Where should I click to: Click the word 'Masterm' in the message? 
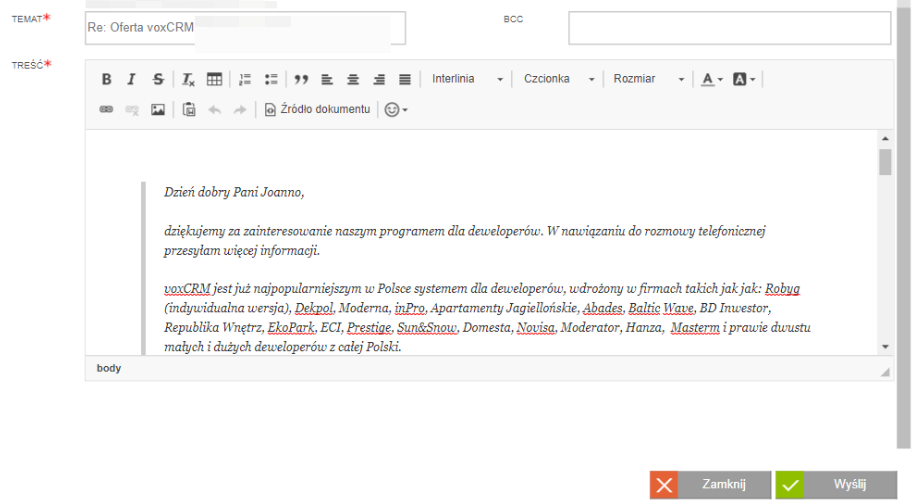pos(695,327)
